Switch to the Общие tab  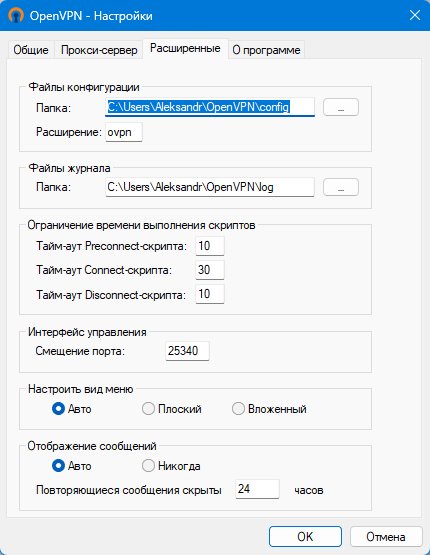(x=31, y=50)
